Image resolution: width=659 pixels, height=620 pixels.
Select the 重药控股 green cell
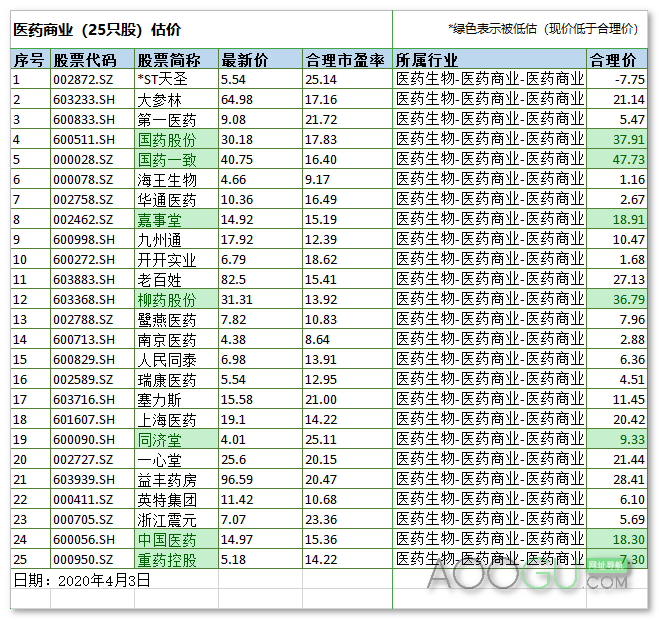[177, 559]
